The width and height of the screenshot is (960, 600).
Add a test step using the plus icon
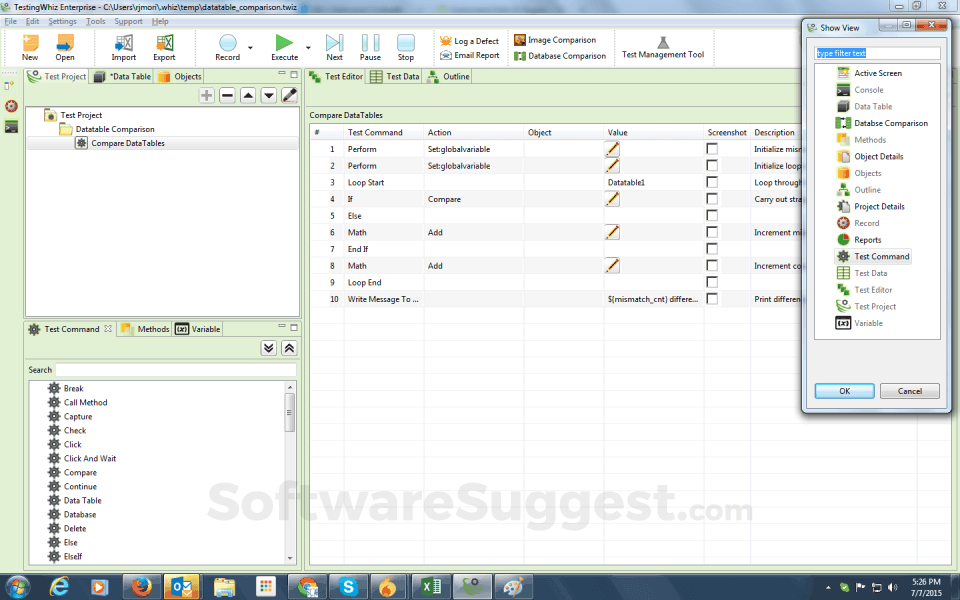(x=206, y=97)
